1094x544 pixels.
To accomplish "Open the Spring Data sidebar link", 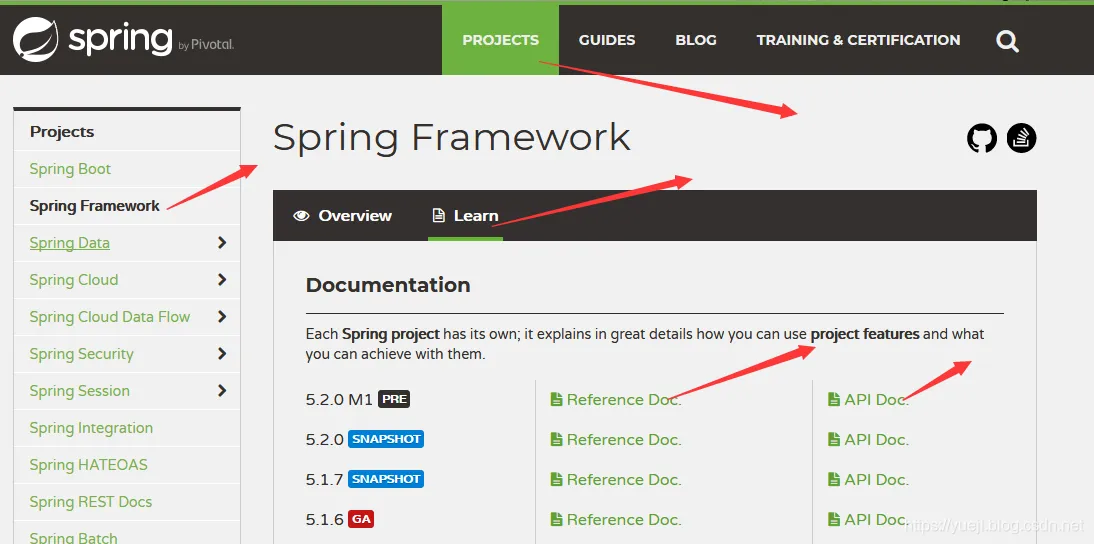I will coord(69,243).
